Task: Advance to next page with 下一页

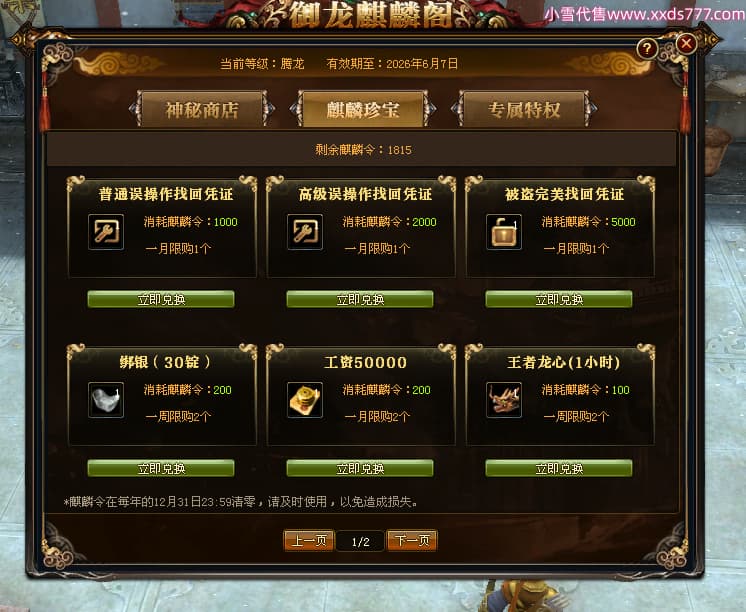Action: pos(412,541)
